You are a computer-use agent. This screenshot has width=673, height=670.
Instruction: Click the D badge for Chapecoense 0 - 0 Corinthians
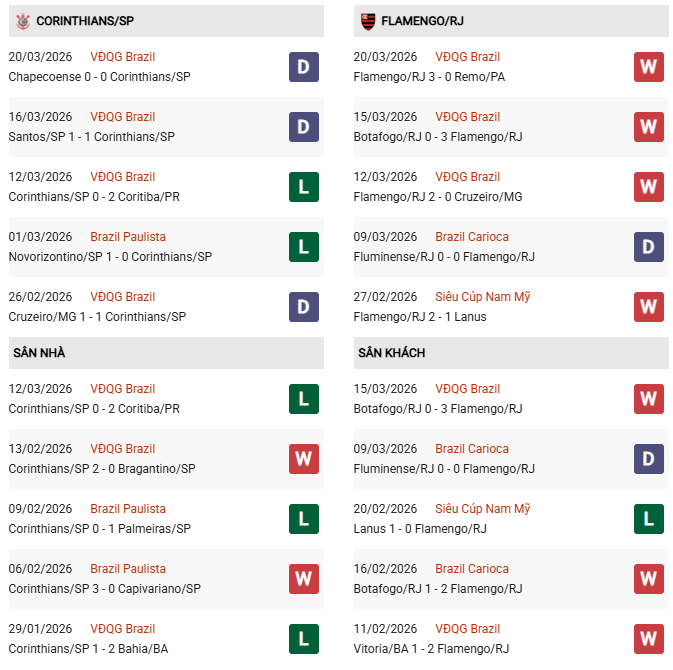[304, 67]
